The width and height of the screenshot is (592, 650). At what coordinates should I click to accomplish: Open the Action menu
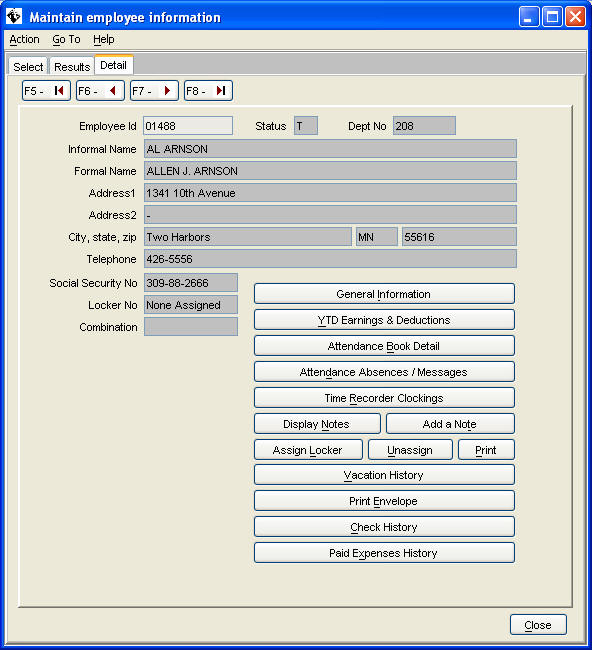(24, 39)
